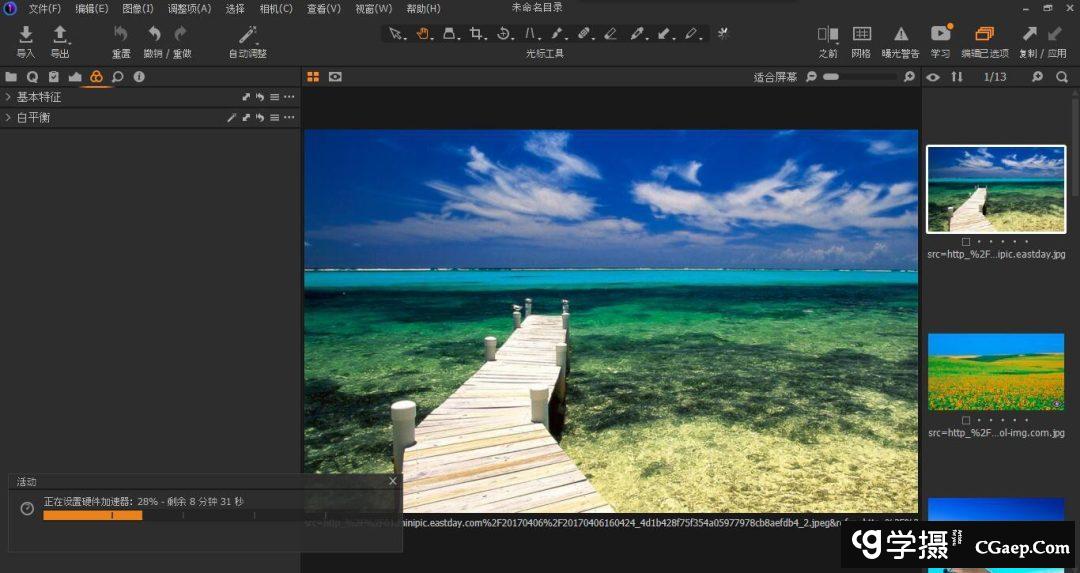Open the File (文件) menu
The height and width of the screenshot is (573, 1080).
(44, 9)
